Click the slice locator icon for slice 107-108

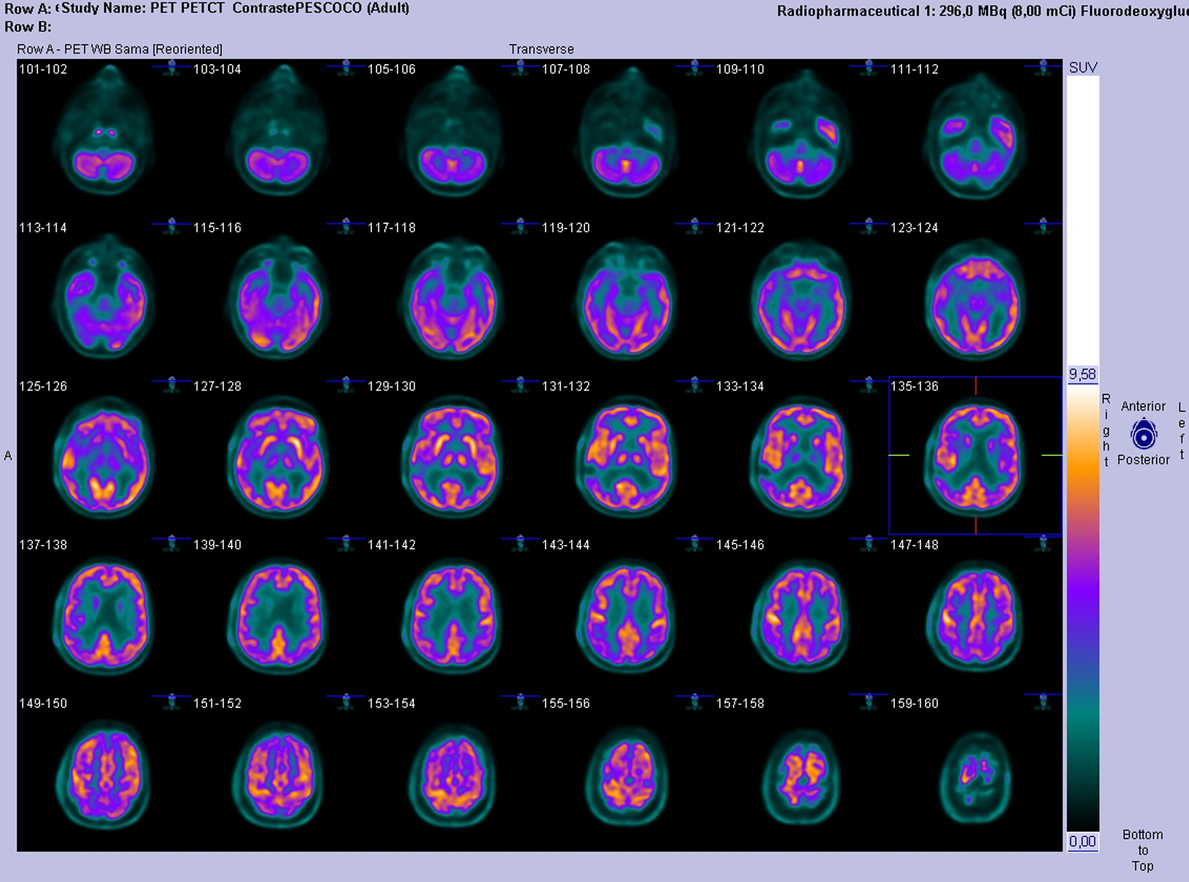(695, 68)
